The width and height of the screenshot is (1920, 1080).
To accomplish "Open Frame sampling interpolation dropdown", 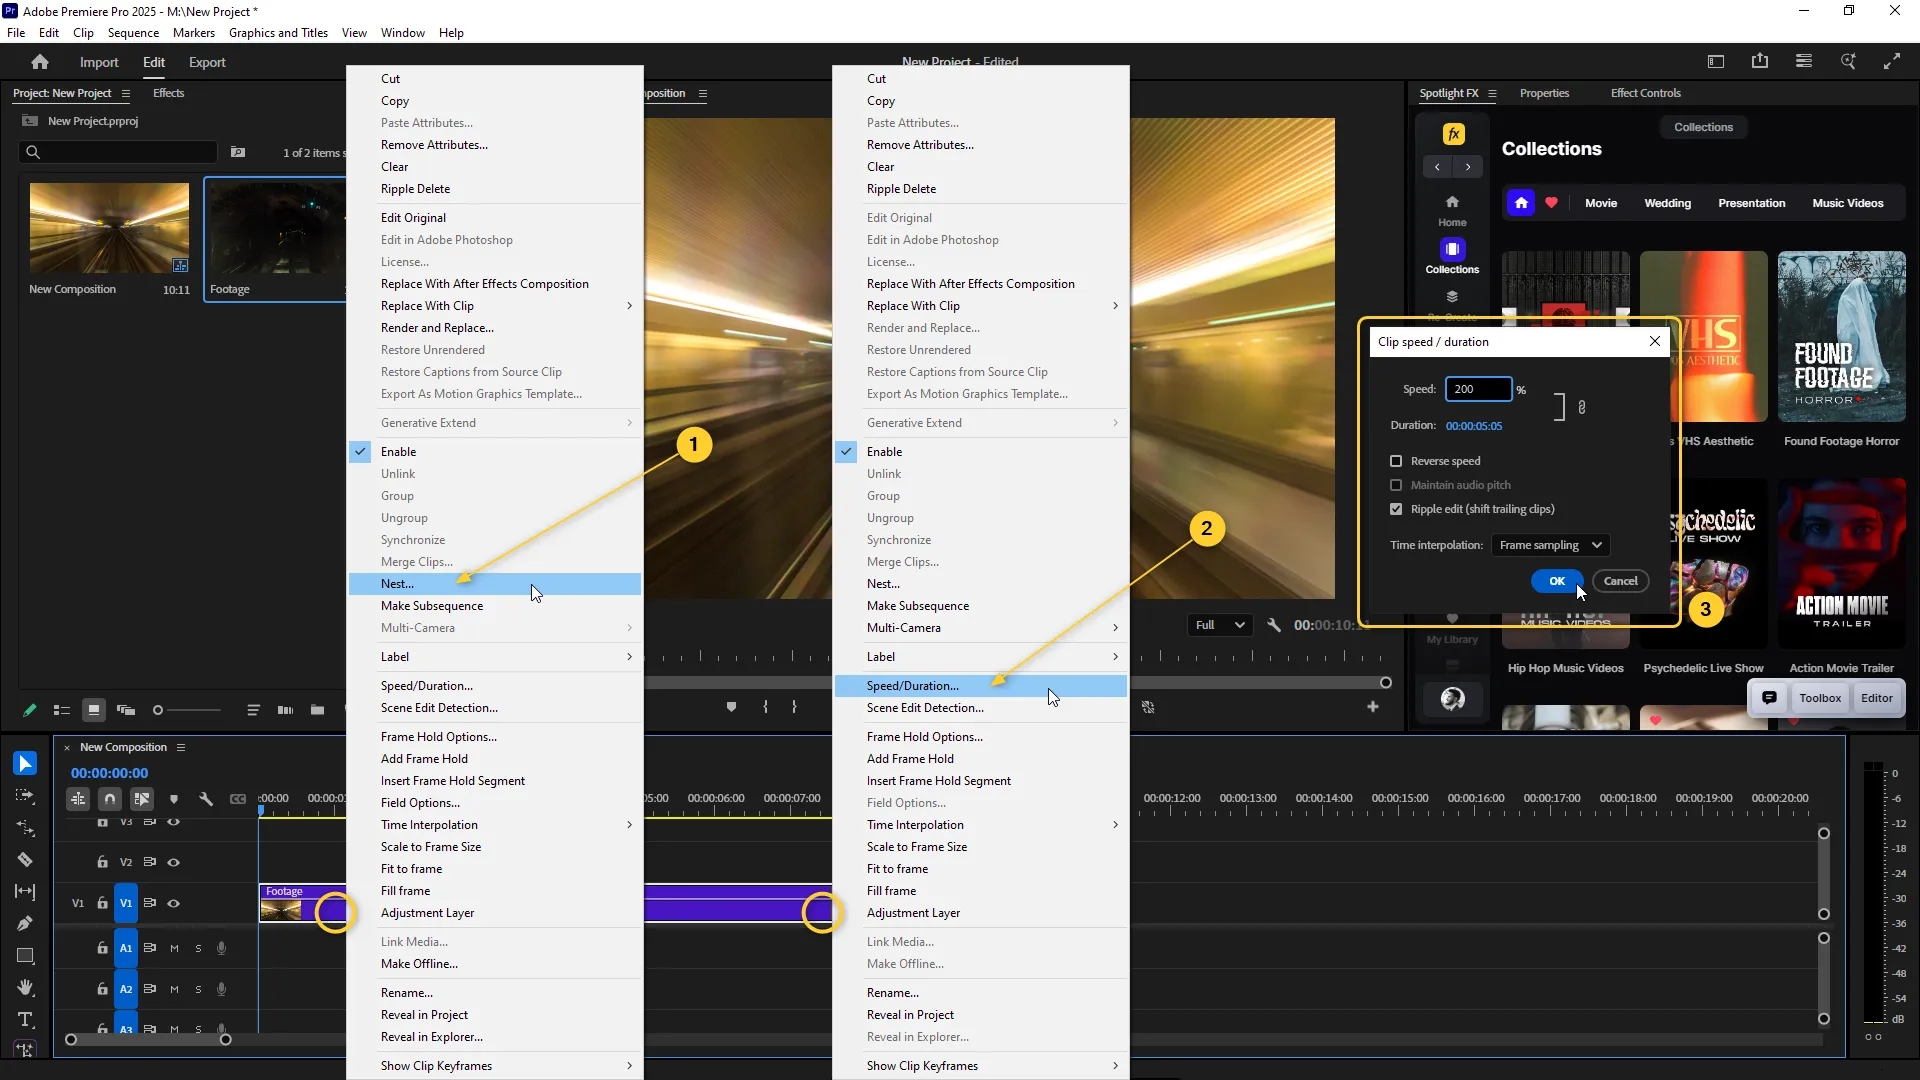I will 1550,545.
